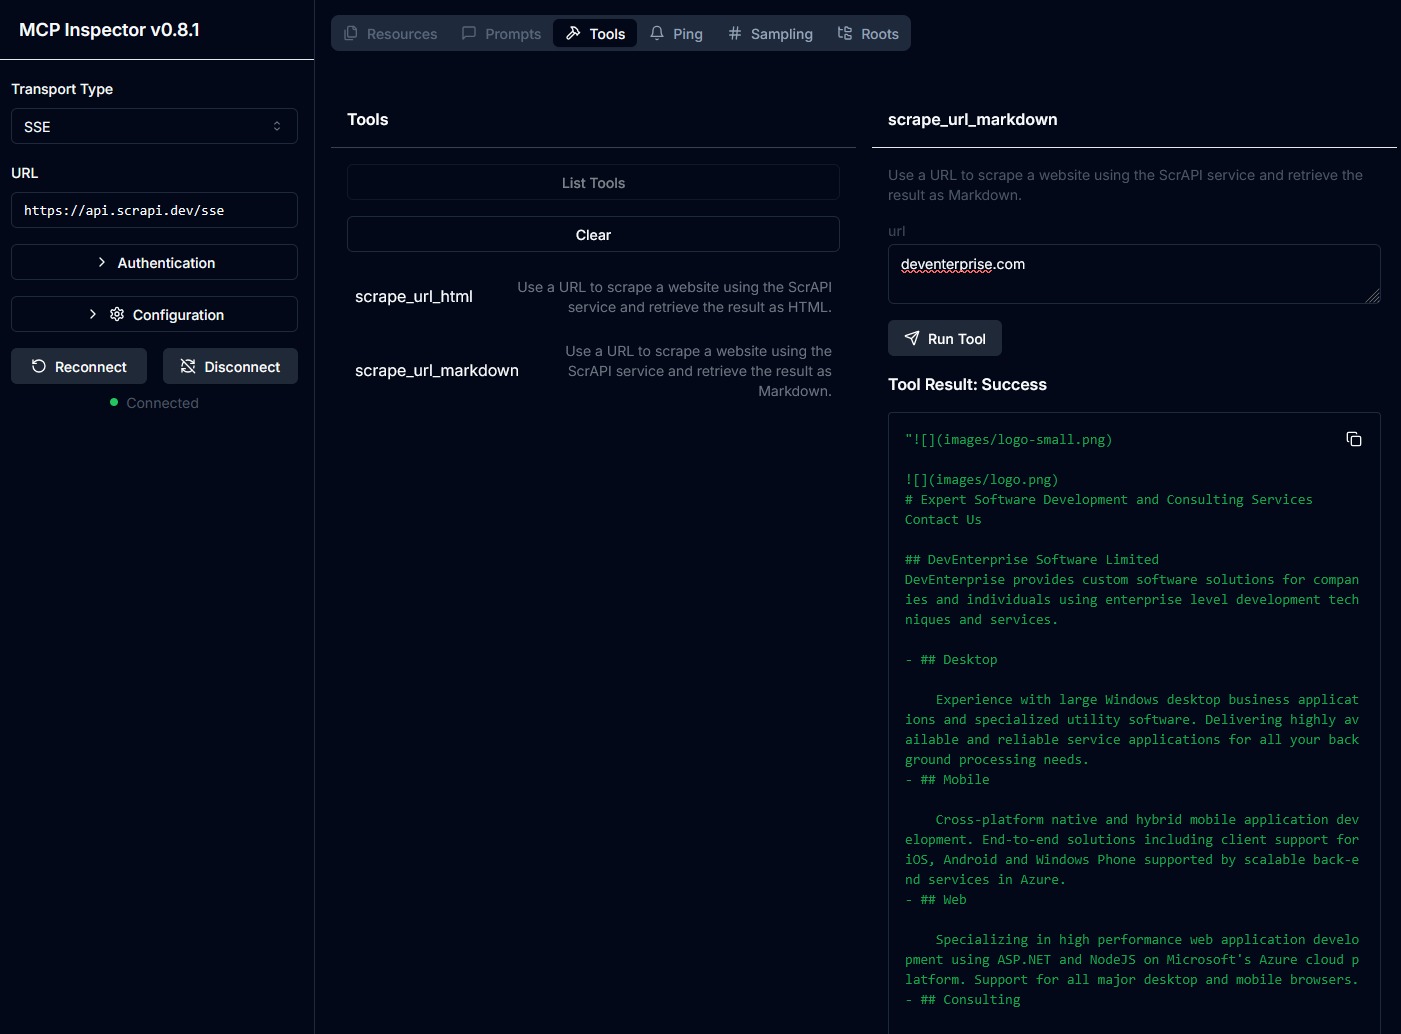Expand the Authentication section
This screenshot has width=1401, height=1034.
point(154,262)
